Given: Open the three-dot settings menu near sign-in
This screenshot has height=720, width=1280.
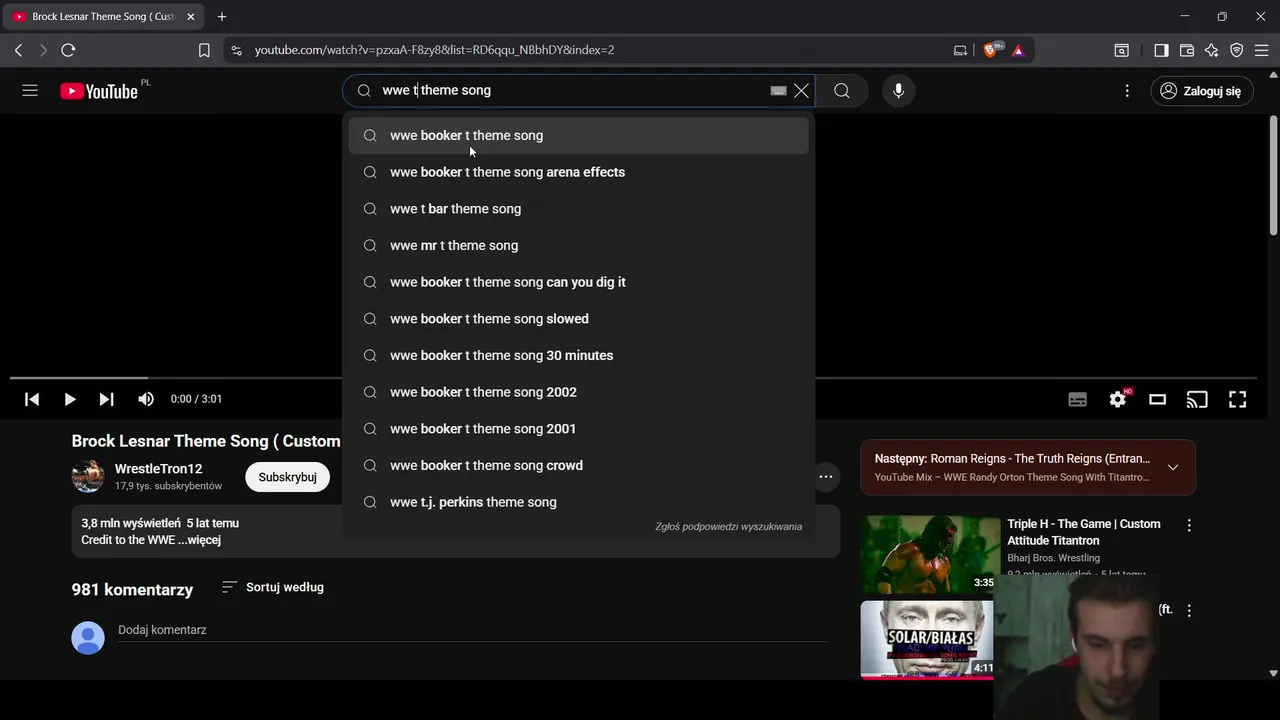Looking at the screenshot, I should 1127,90.
